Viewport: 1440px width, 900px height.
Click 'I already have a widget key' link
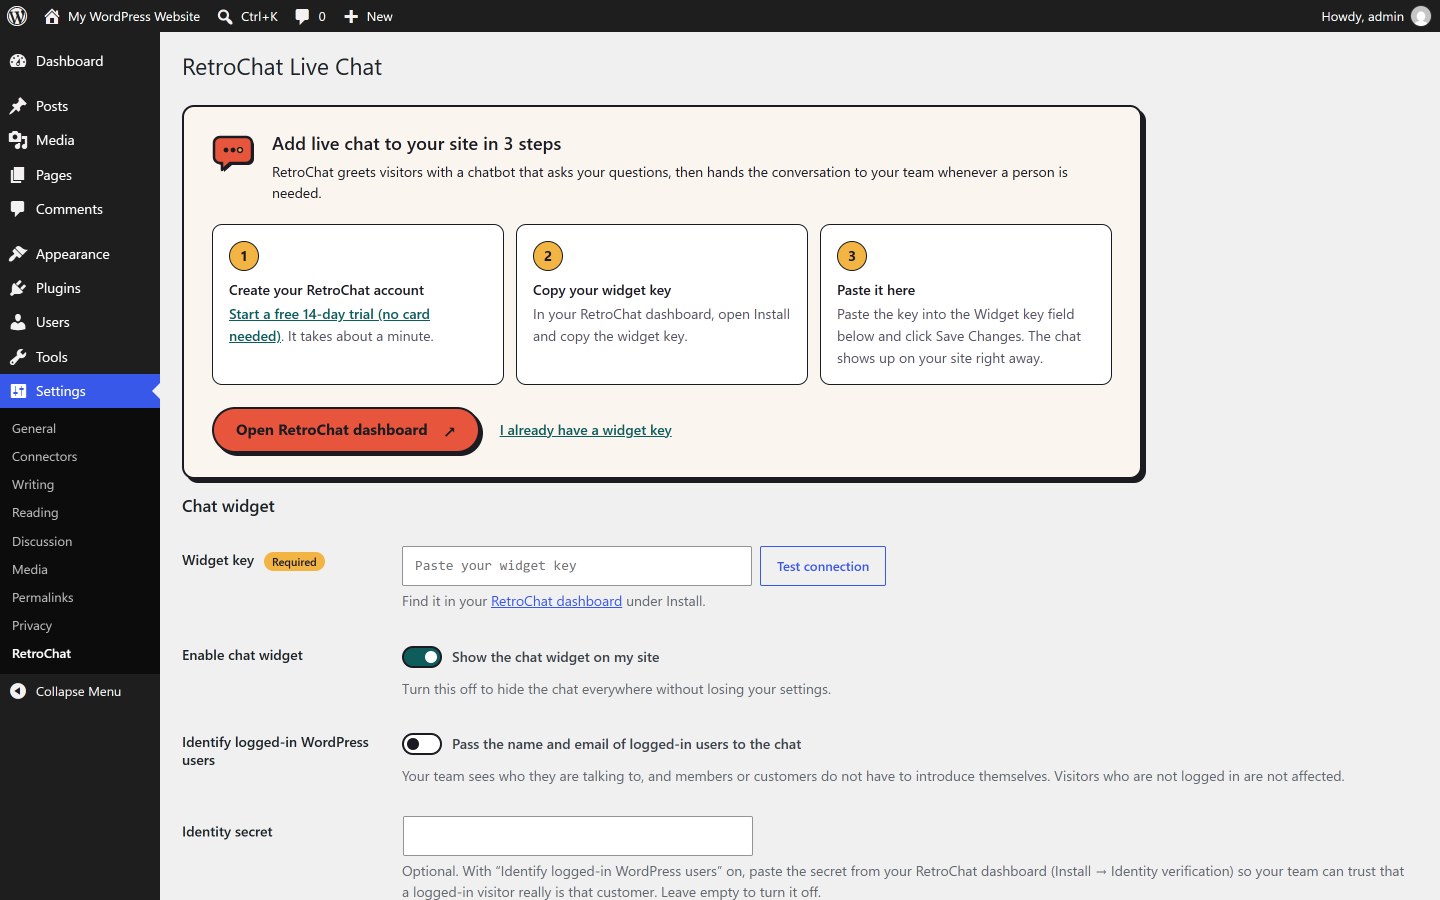tap(586, 430)
